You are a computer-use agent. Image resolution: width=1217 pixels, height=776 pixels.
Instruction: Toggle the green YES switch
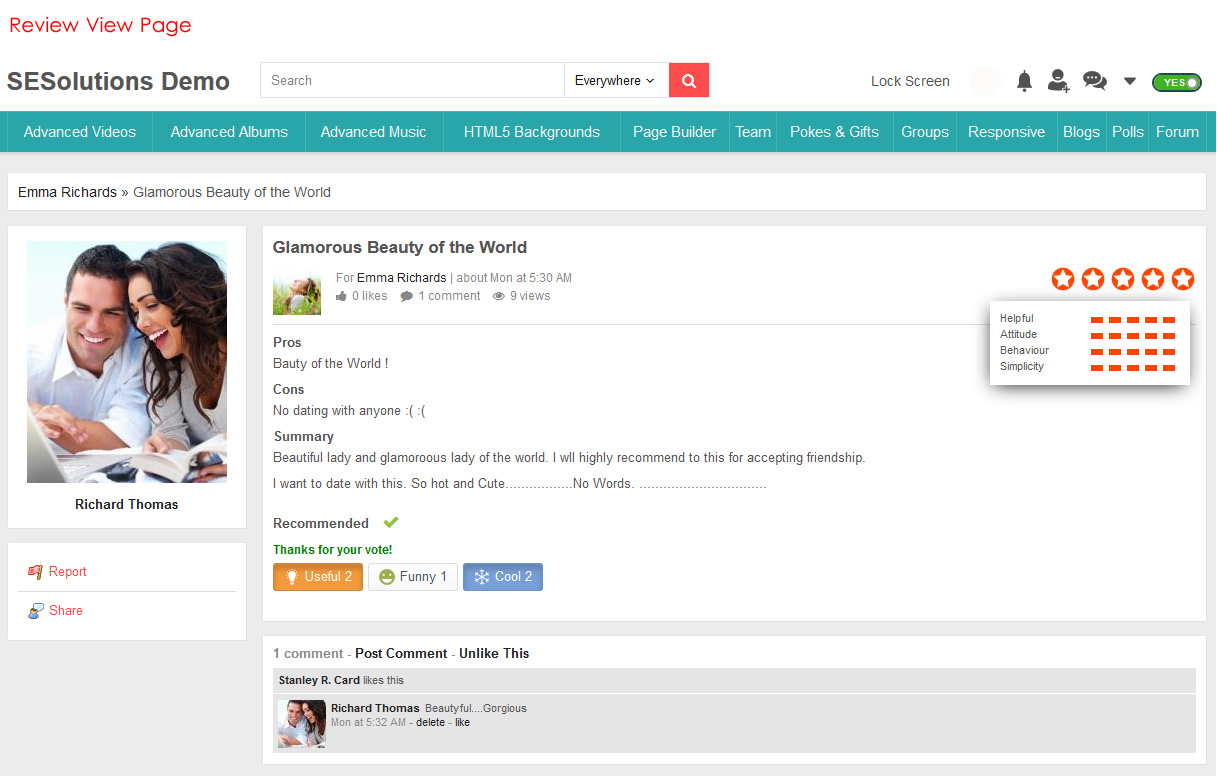tap(1176, 82)
